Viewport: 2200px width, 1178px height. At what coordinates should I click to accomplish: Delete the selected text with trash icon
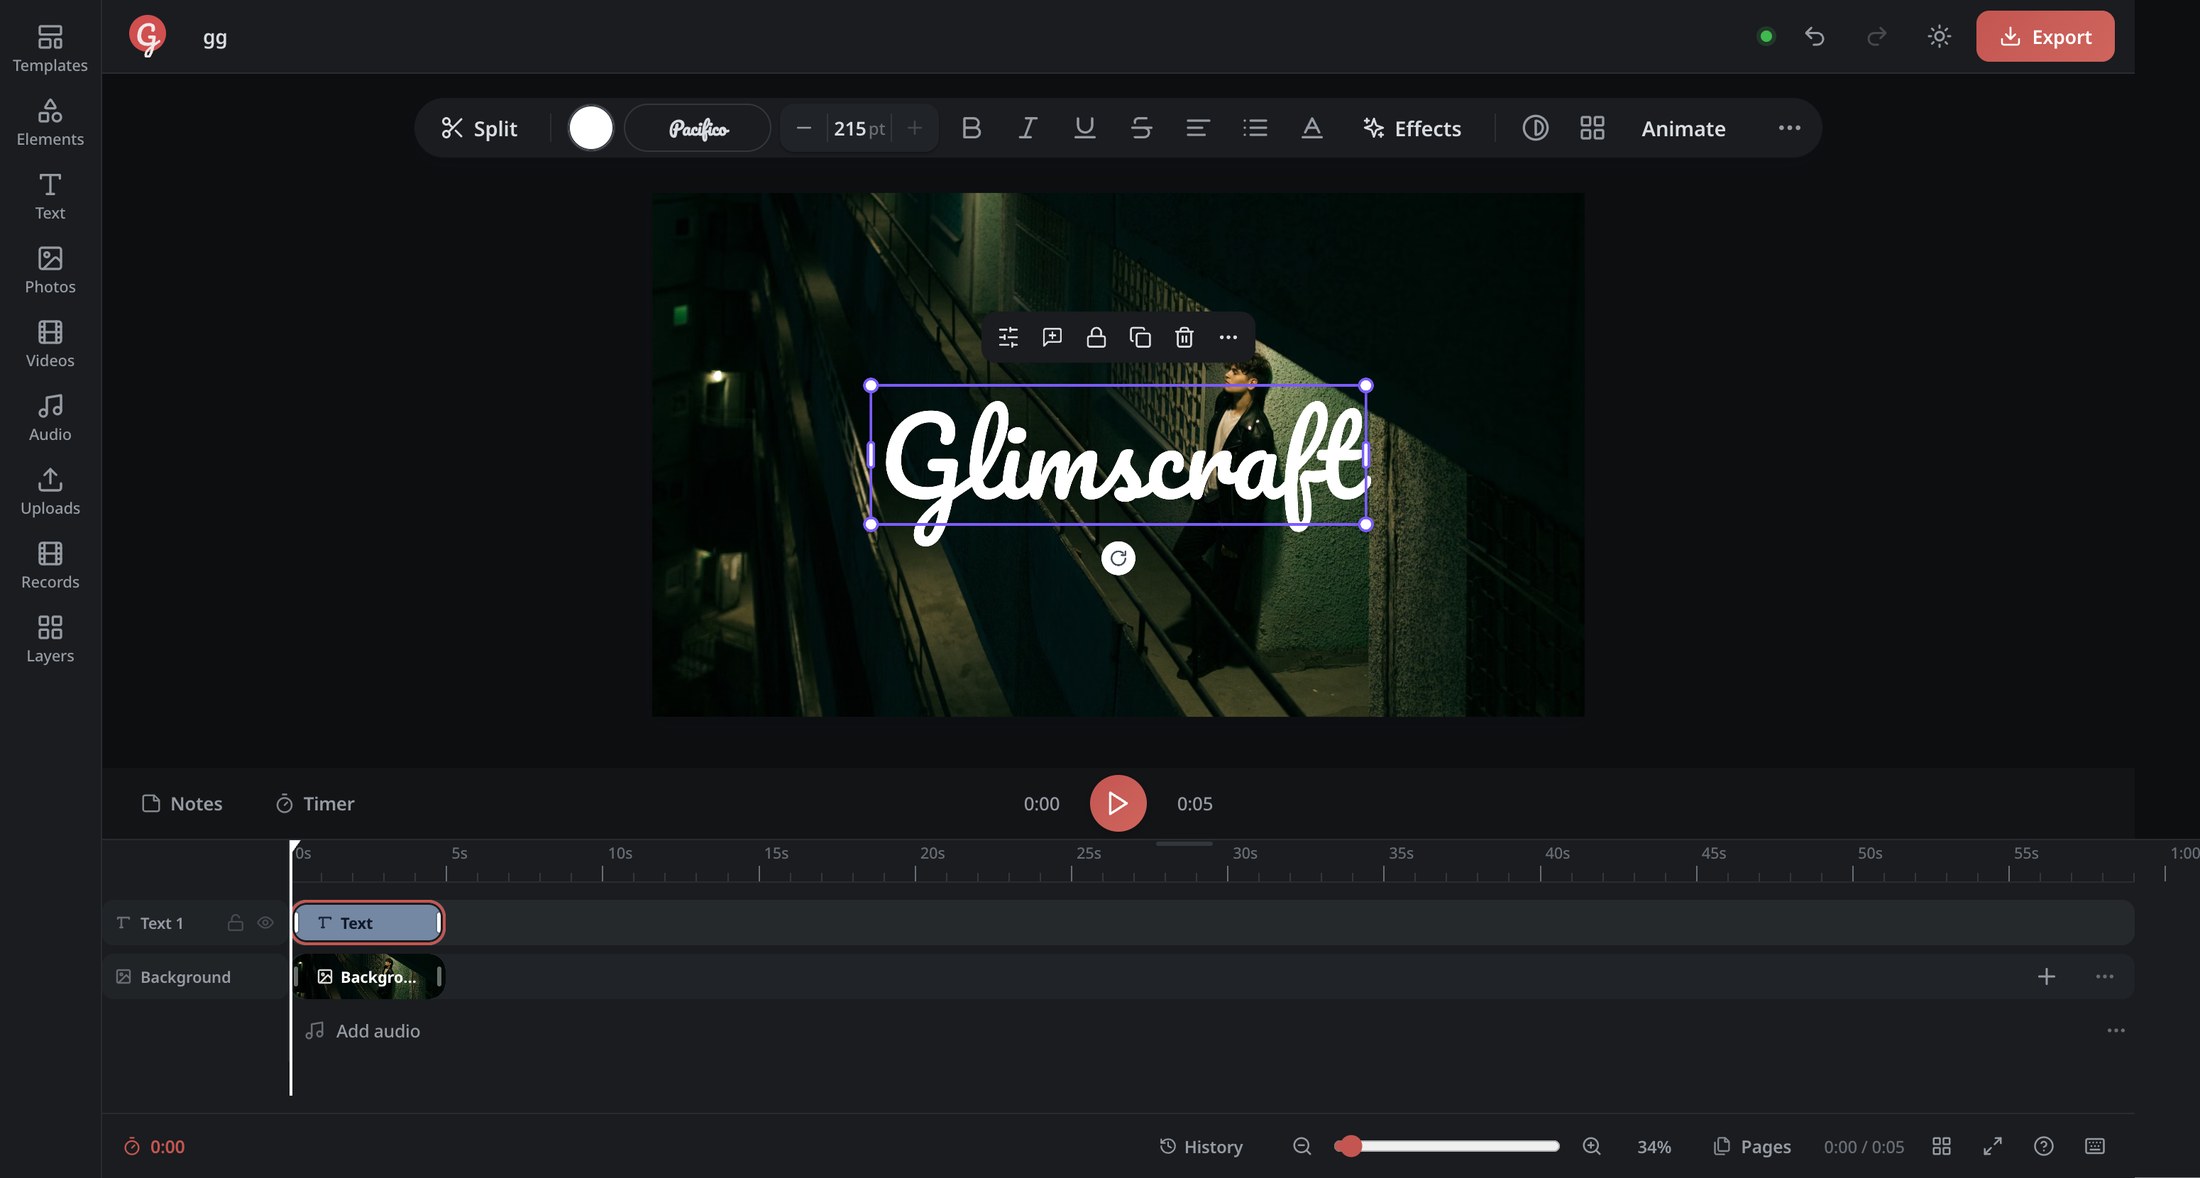point(1184,337)
